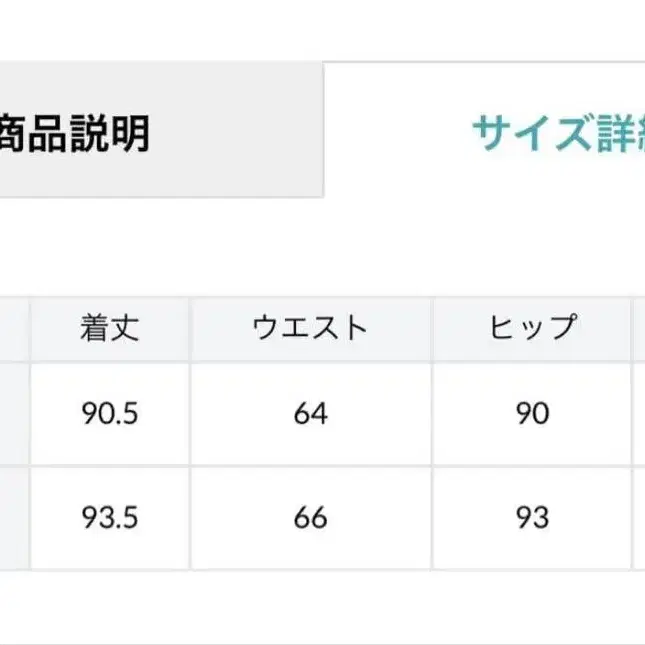Viewport: 645px width, 645px height.
Task: Click the blank header cell left of 着丈
Action: (14, 328)
